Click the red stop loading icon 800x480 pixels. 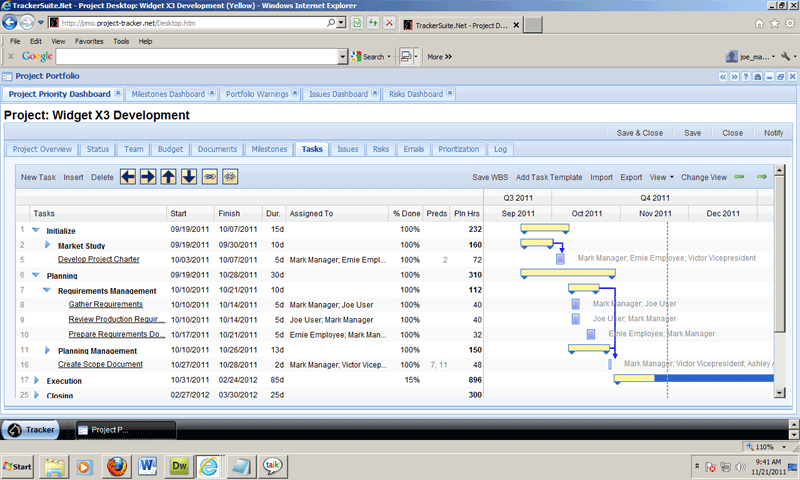389,23
